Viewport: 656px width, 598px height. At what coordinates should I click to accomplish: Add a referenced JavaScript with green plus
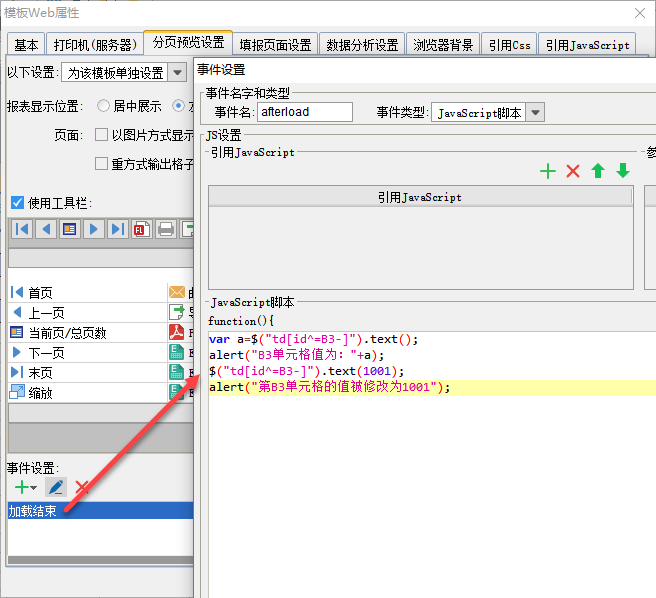pos(548,171)
